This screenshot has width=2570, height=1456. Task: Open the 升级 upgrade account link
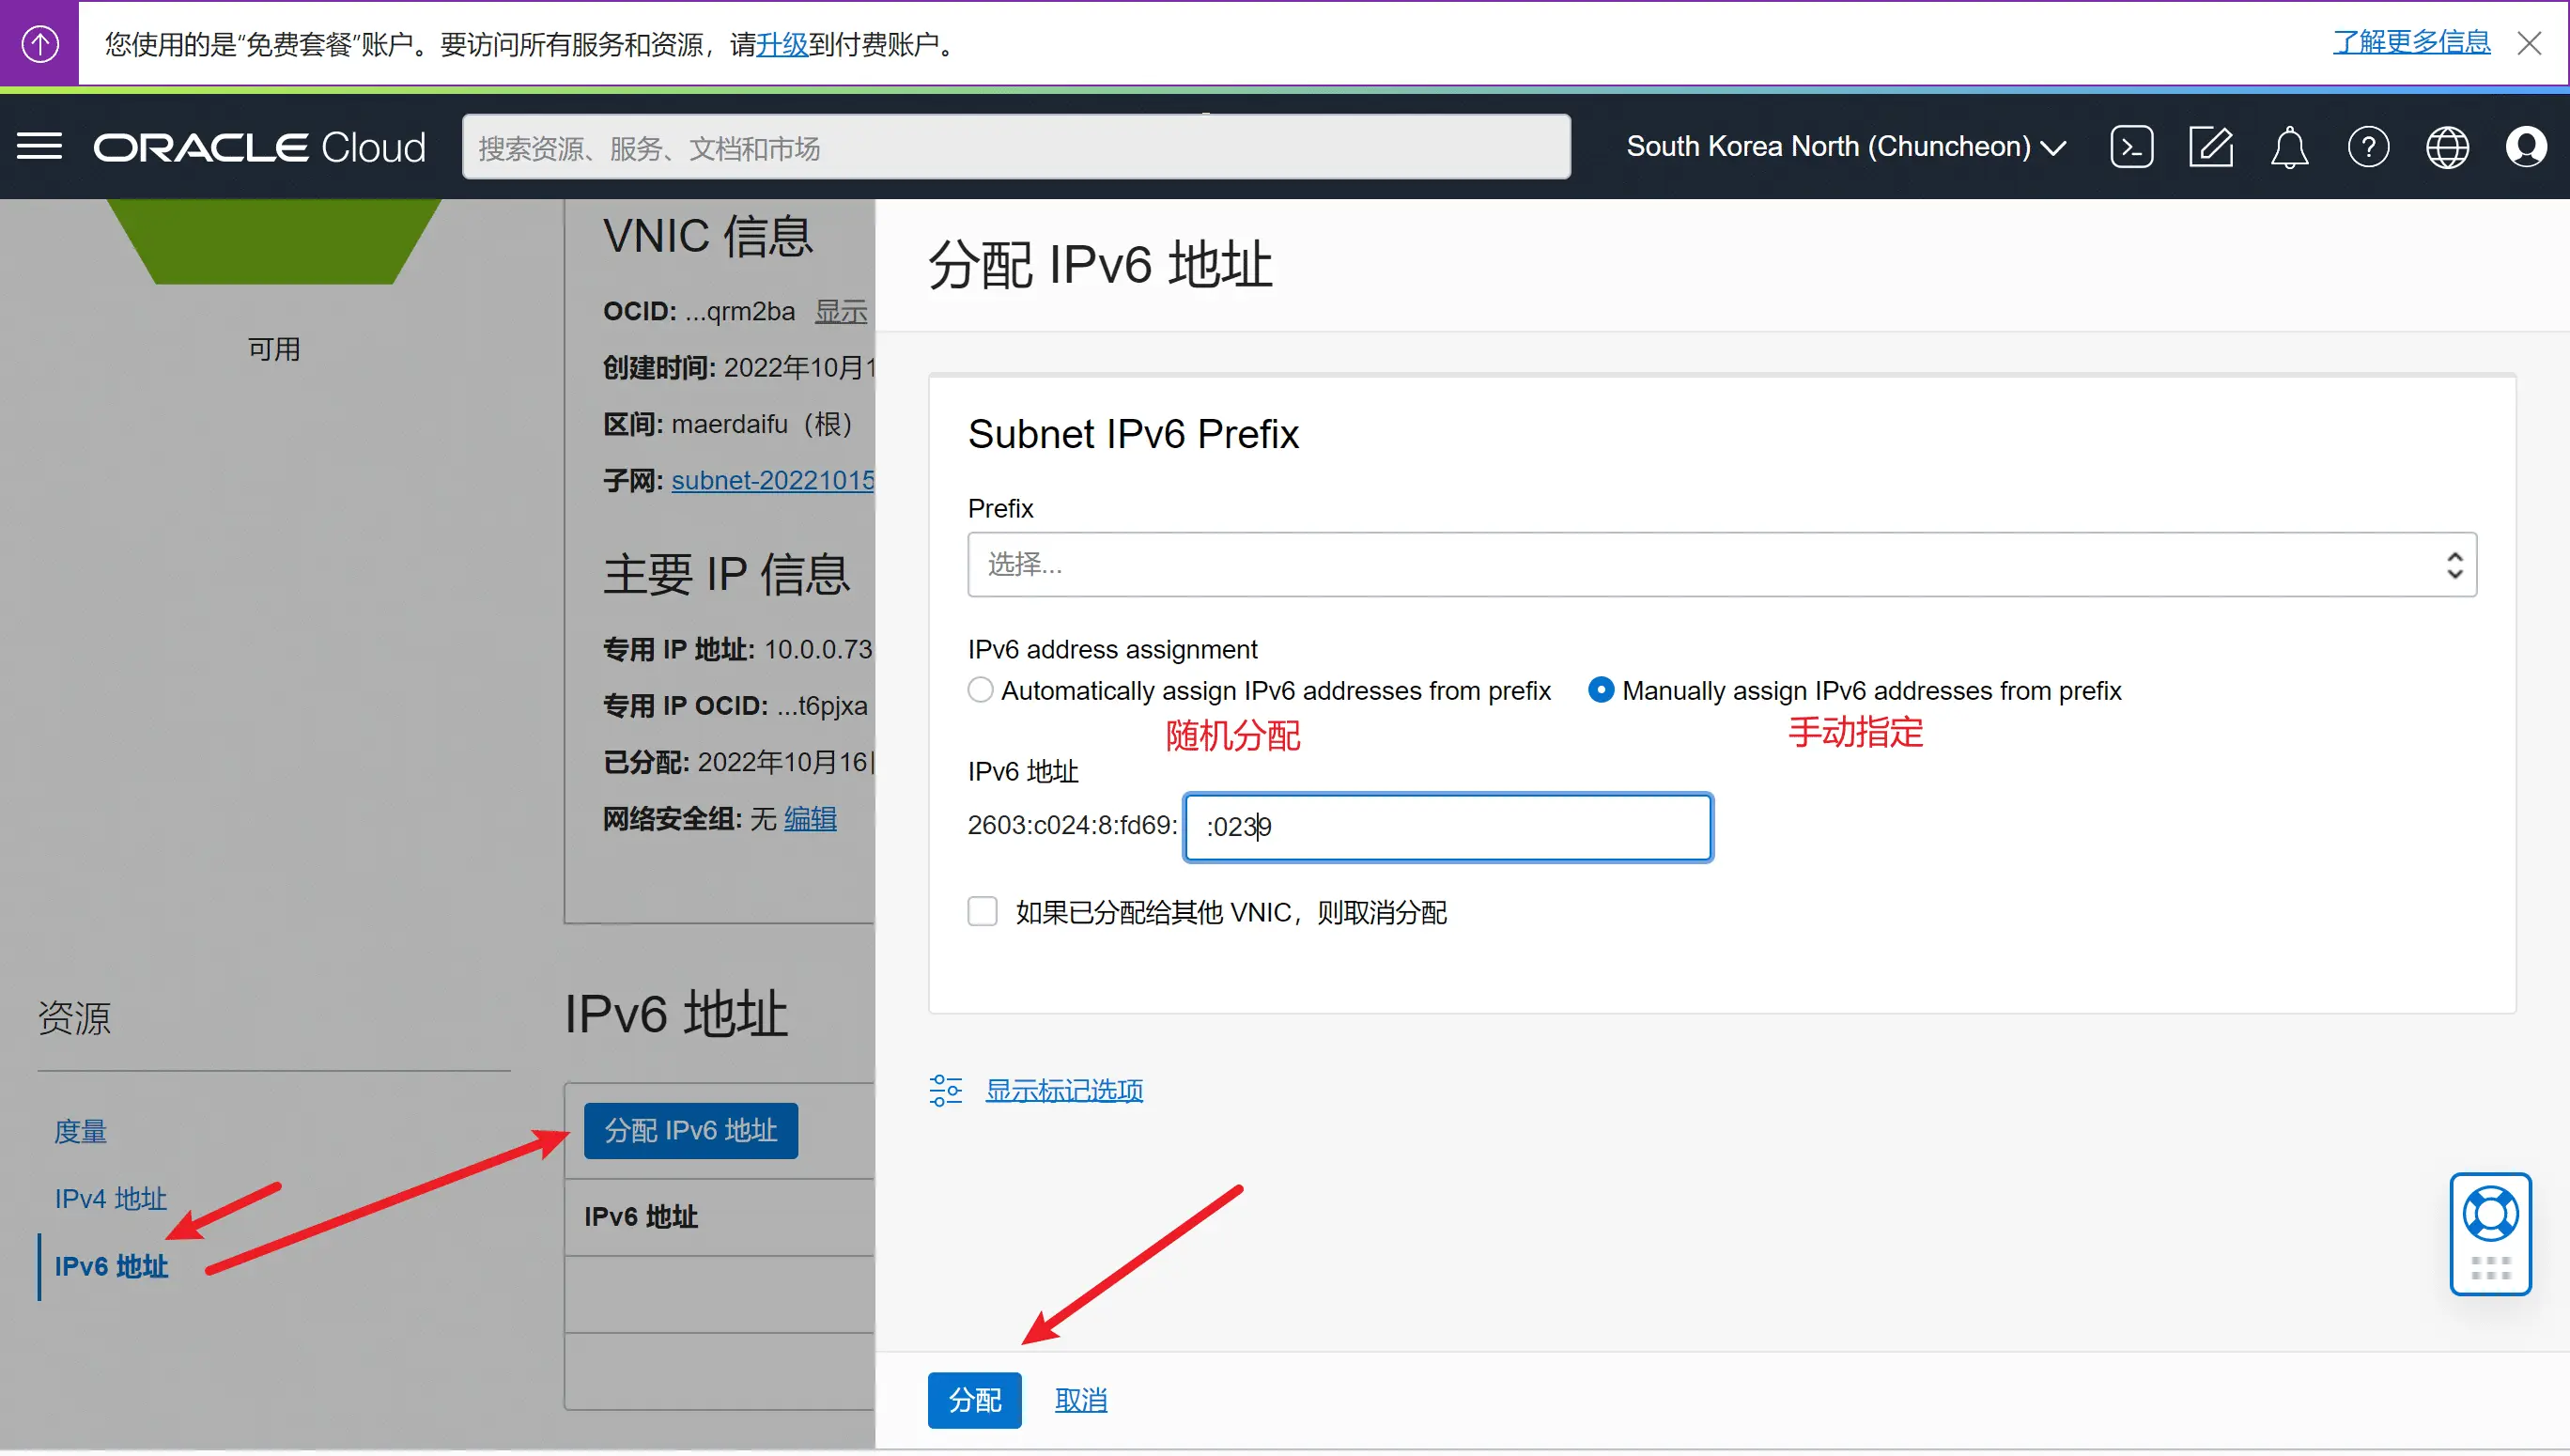(x=783, y=44)
